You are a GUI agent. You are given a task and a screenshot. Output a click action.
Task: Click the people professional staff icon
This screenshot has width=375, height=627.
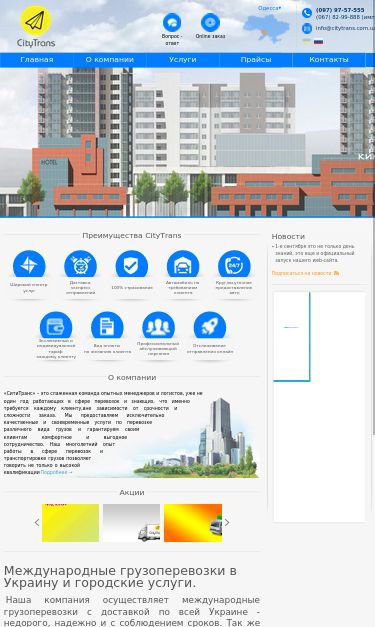(158, 325)
